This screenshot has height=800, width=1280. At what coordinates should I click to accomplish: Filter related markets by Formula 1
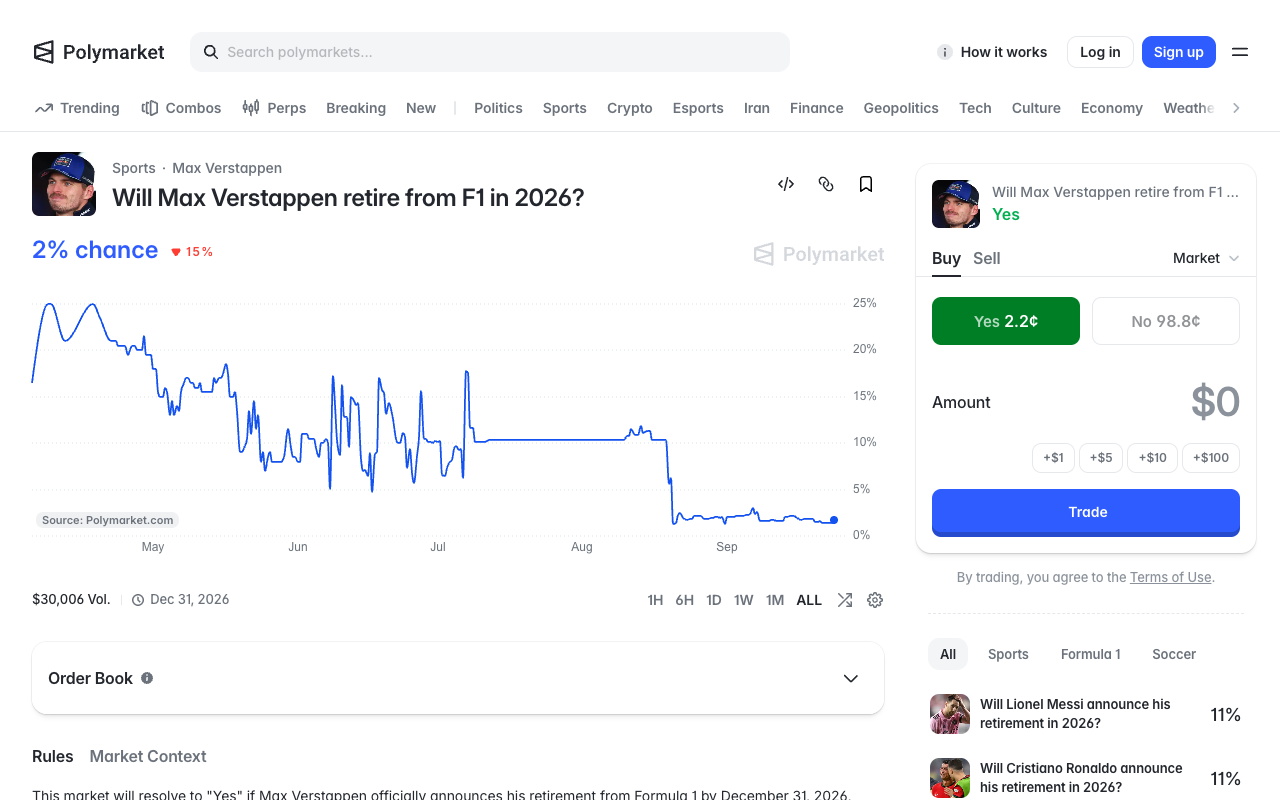tap(1090, 654)
